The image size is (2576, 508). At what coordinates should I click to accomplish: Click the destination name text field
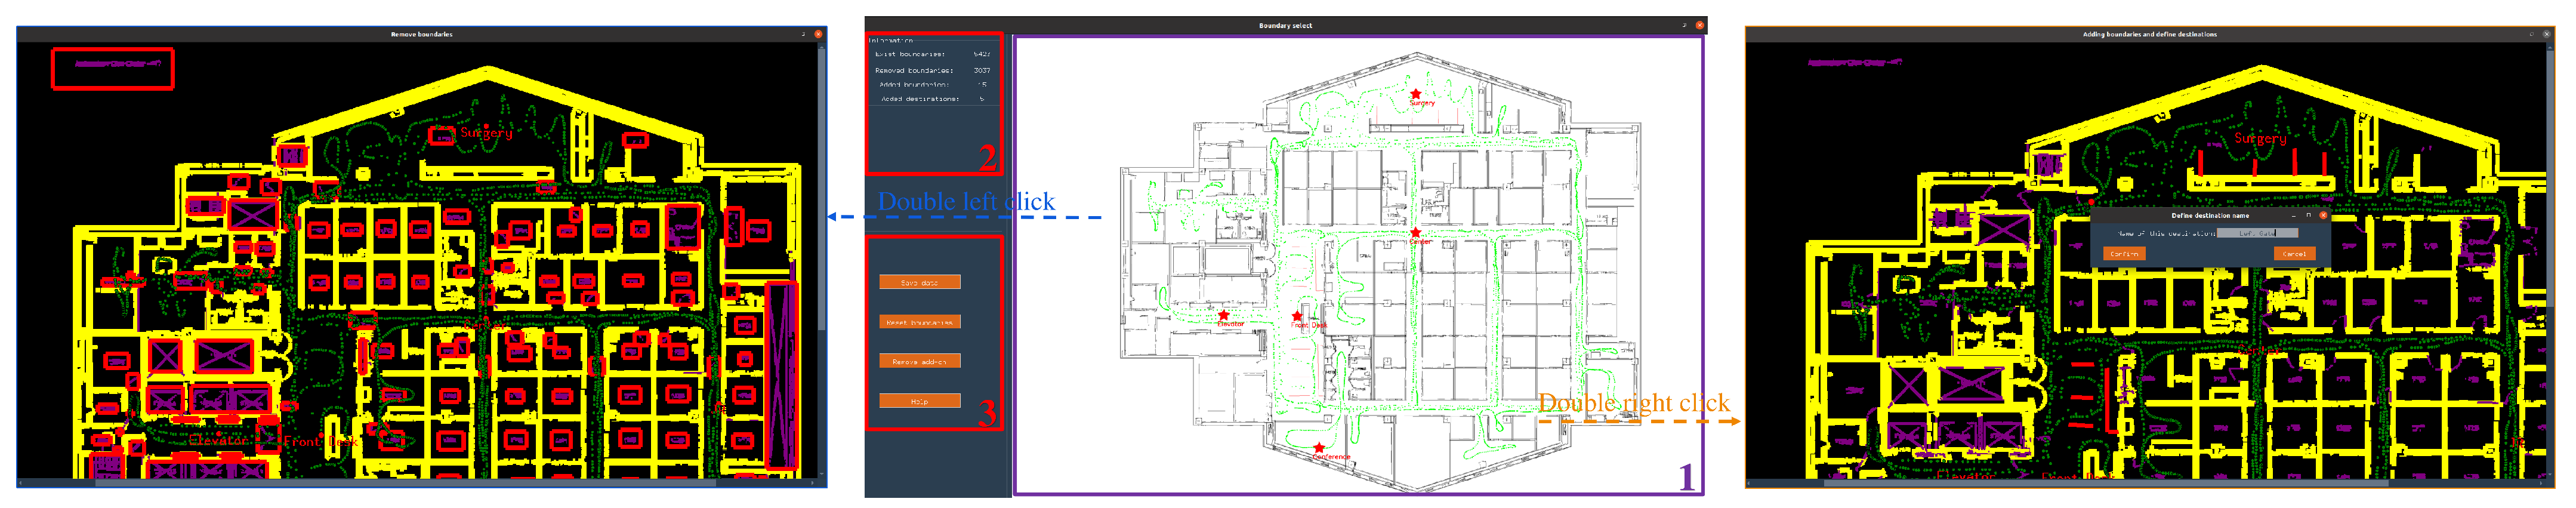click(x=2257, y=233)
